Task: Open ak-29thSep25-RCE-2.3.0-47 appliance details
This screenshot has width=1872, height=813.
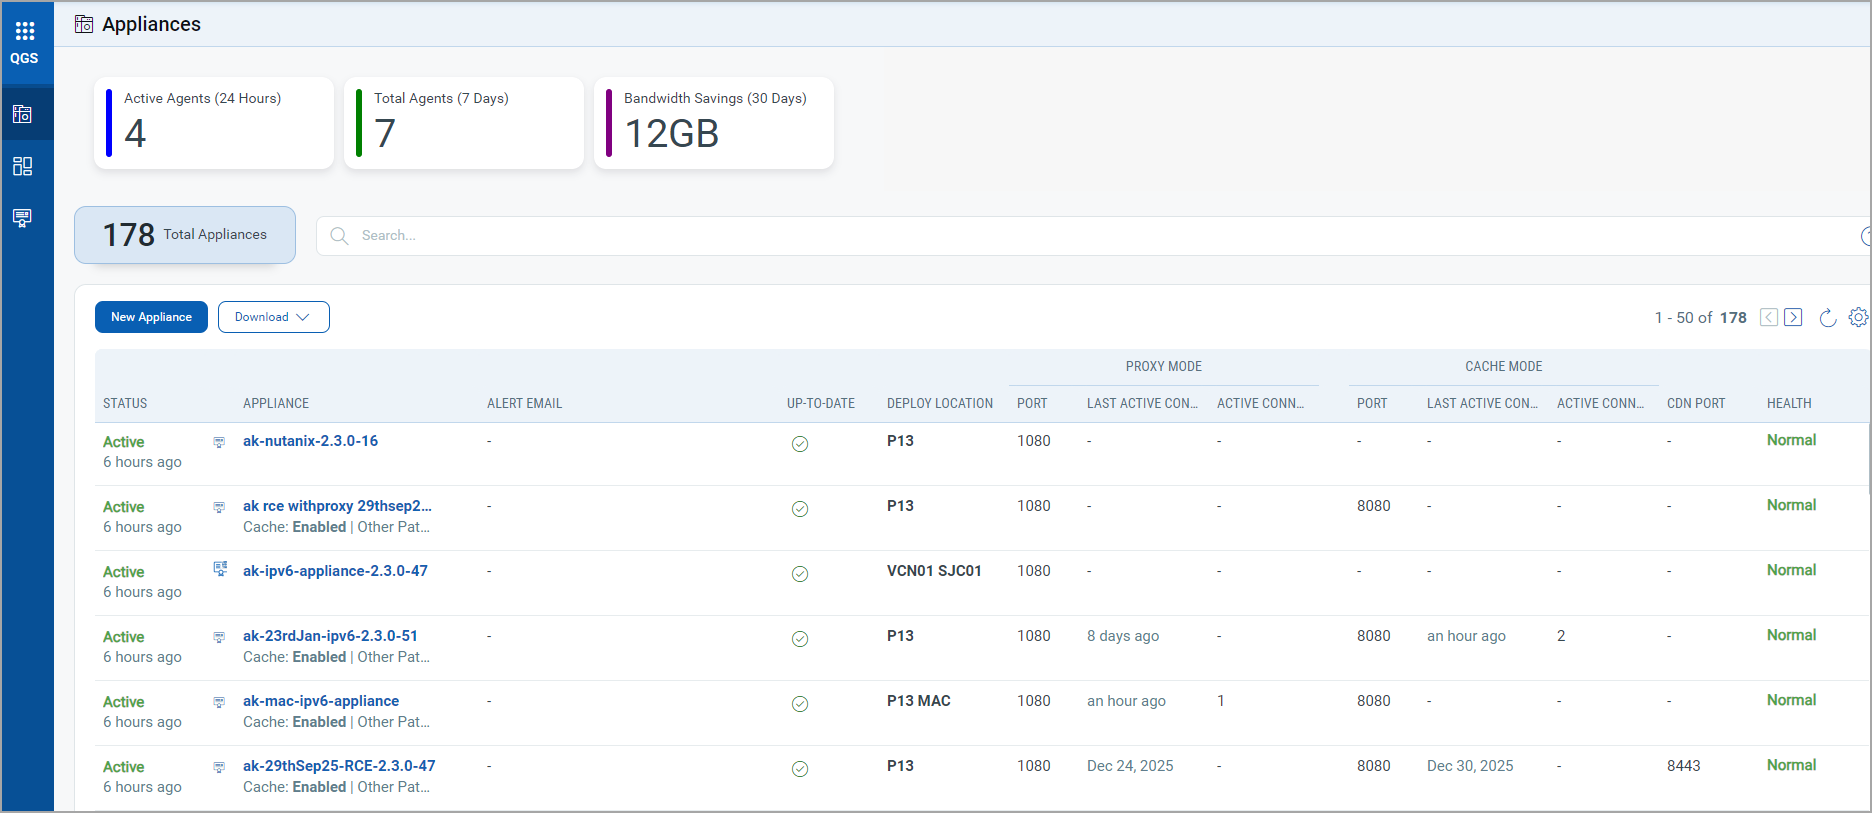Action: click(339, 766)
